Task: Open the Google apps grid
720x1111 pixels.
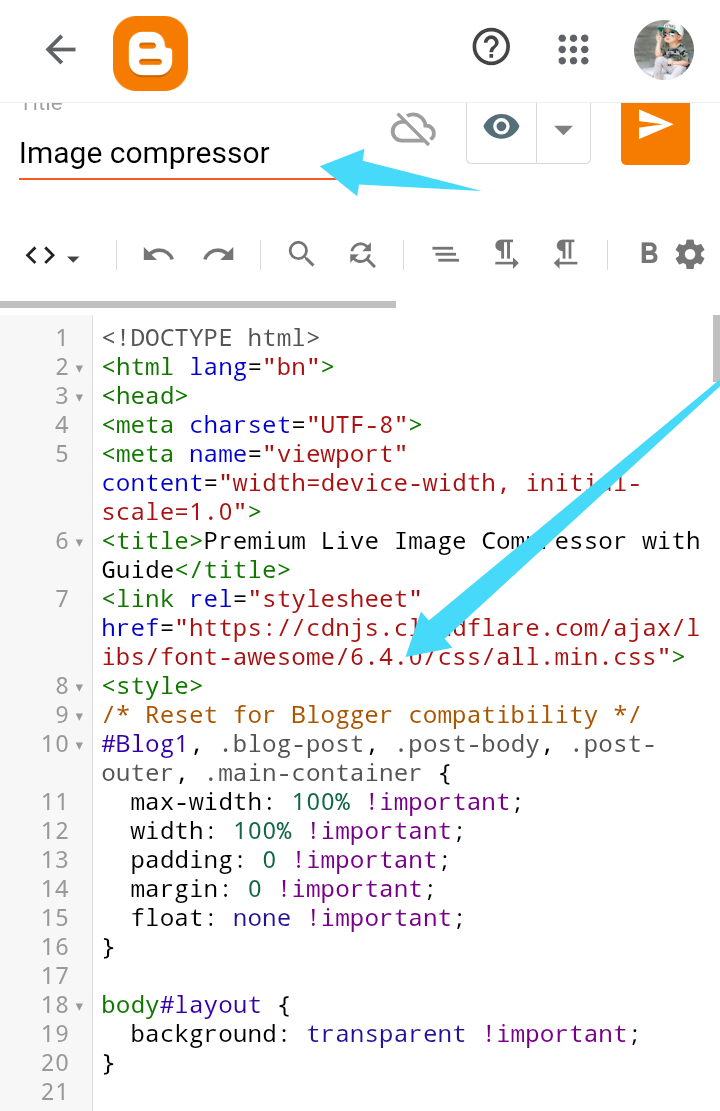Action: 573,49
